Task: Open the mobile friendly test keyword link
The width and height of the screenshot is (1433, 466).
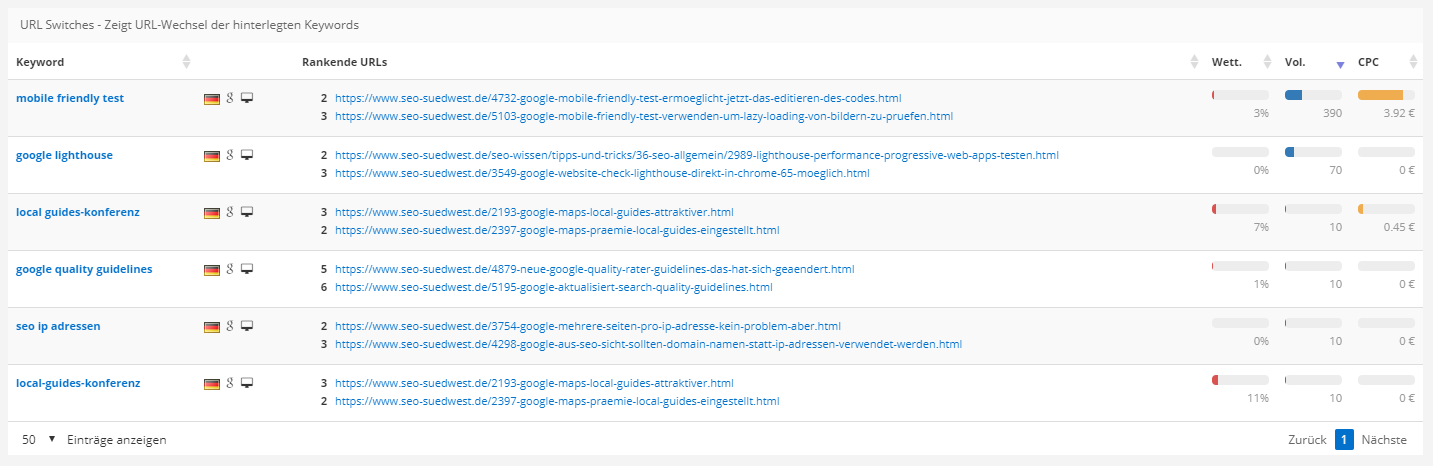Action: click(70, 98)
